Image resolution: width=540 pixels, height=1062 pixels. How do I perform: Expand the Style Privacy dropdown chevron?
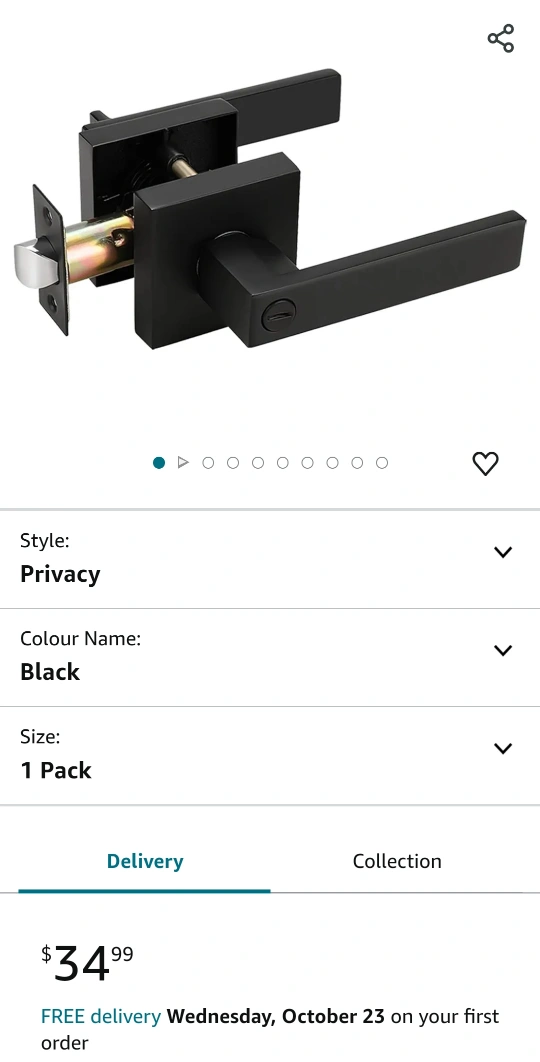(503, 552)
